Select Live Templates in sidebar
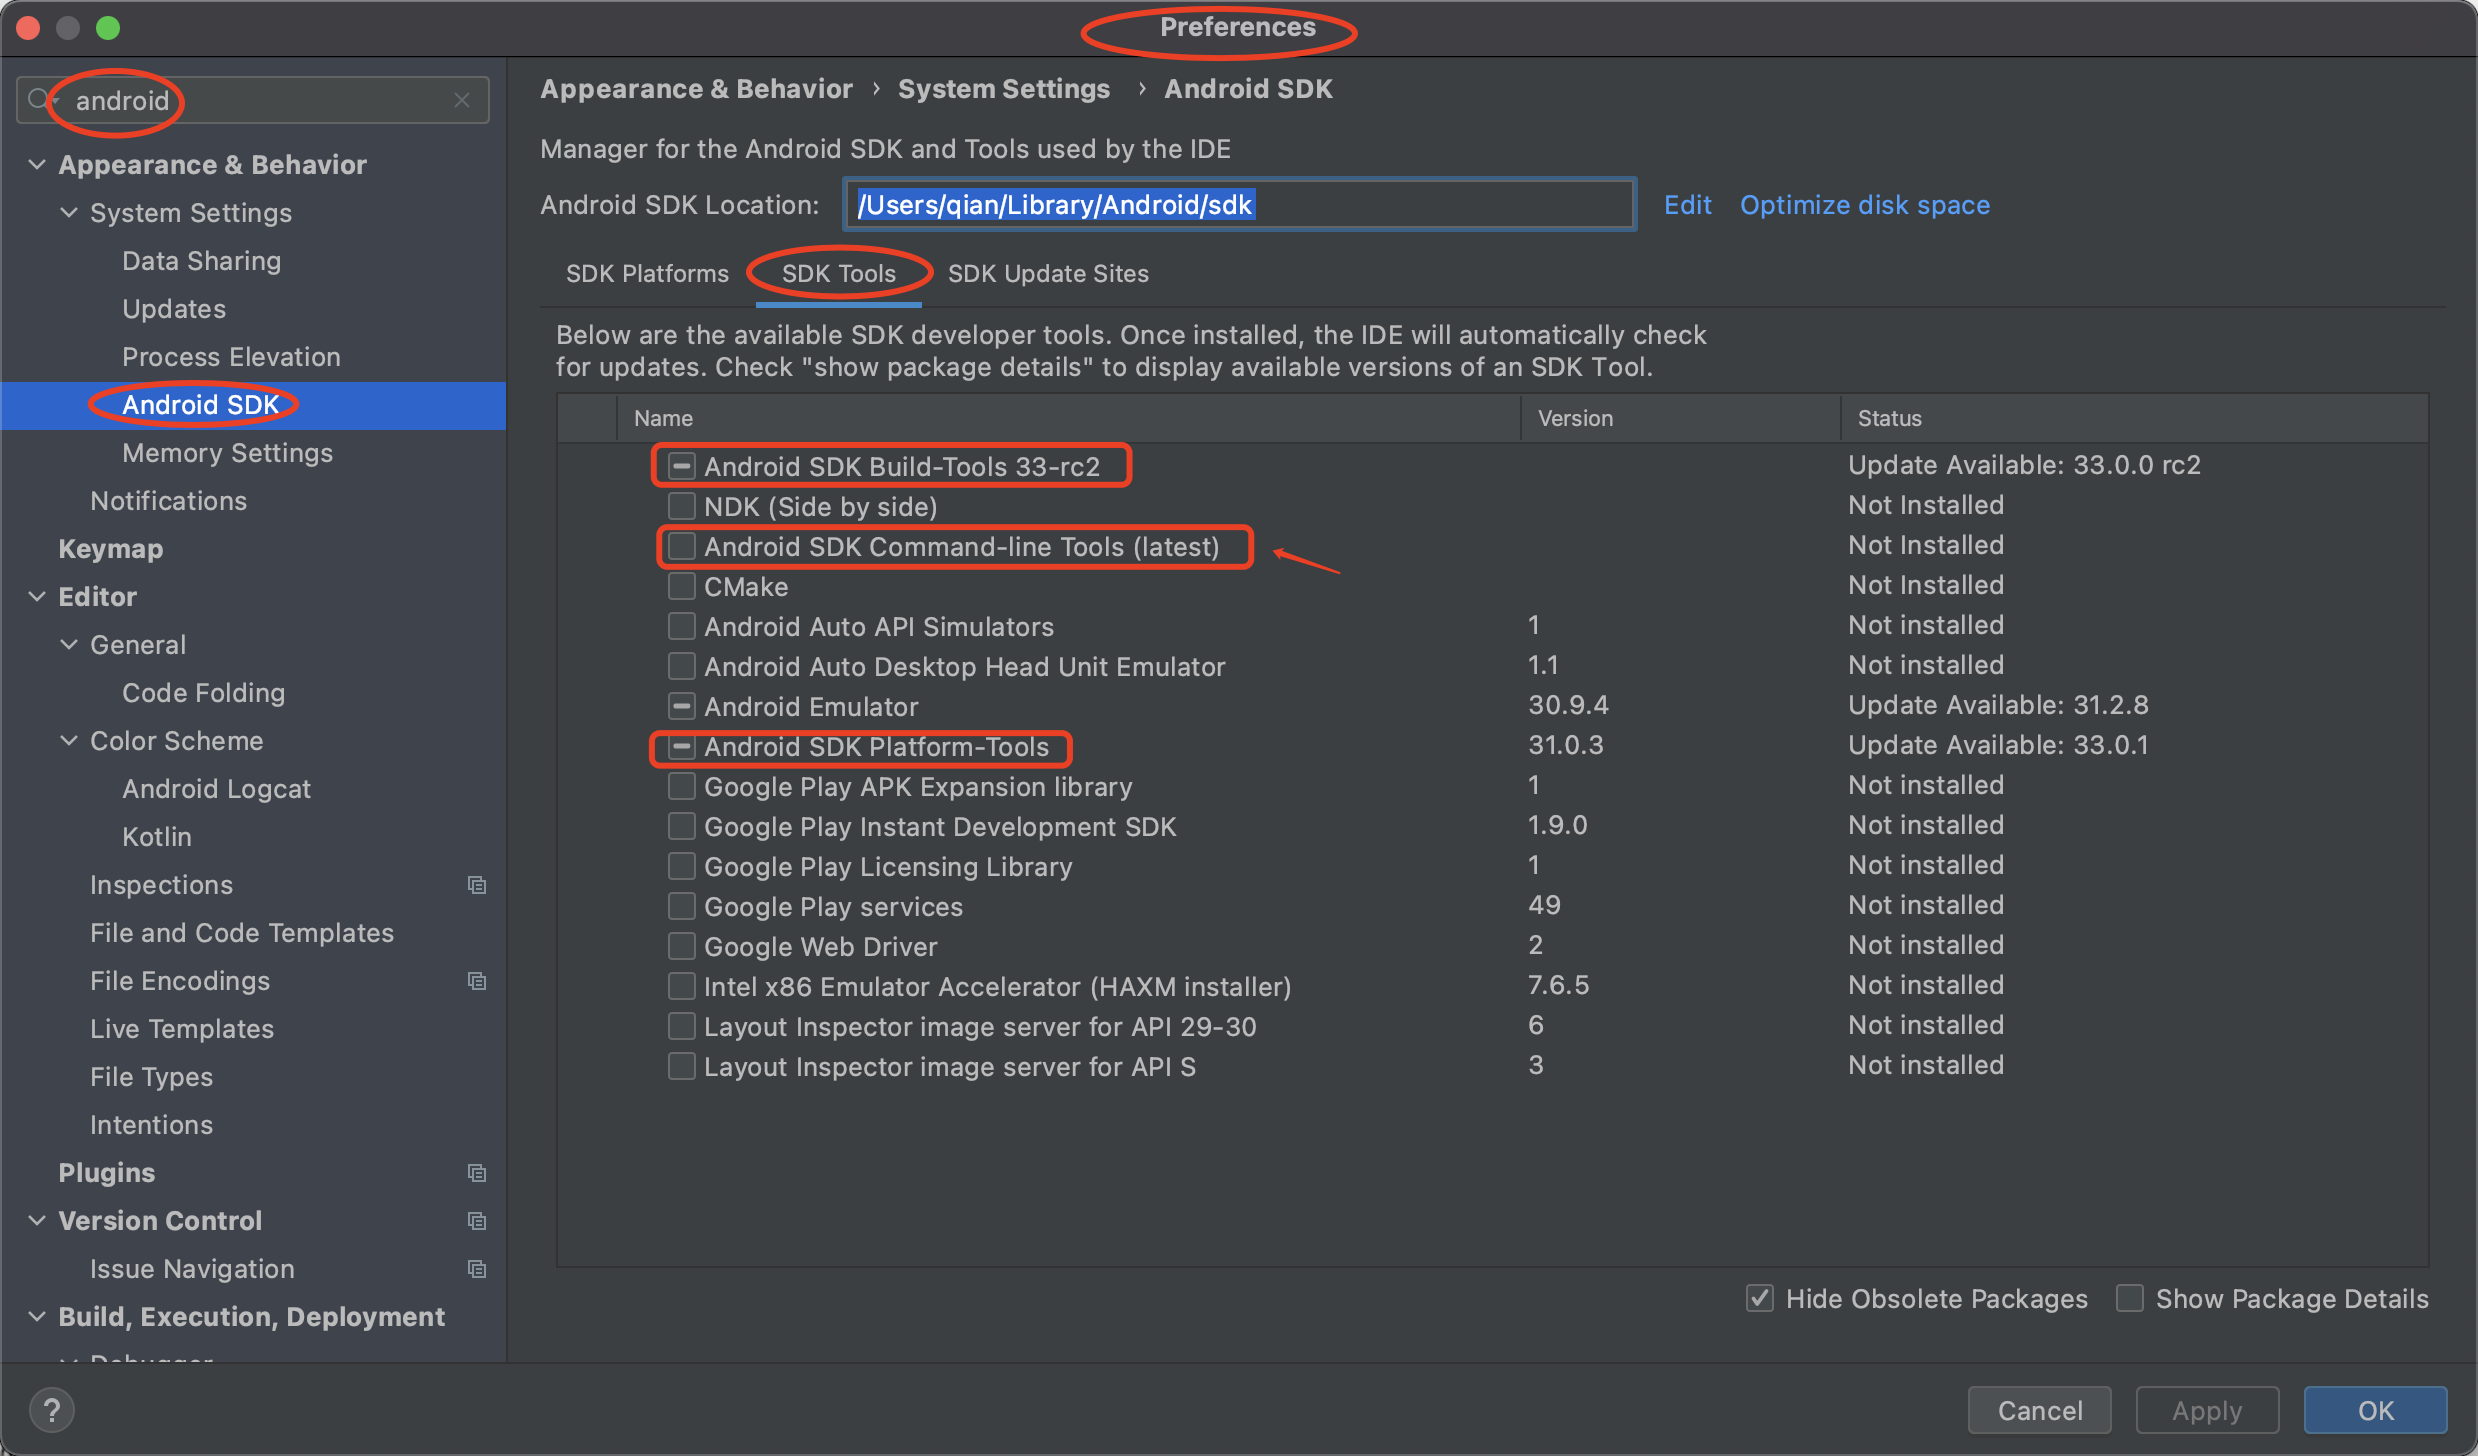2478x1456 pixels. click(181, 1029)
